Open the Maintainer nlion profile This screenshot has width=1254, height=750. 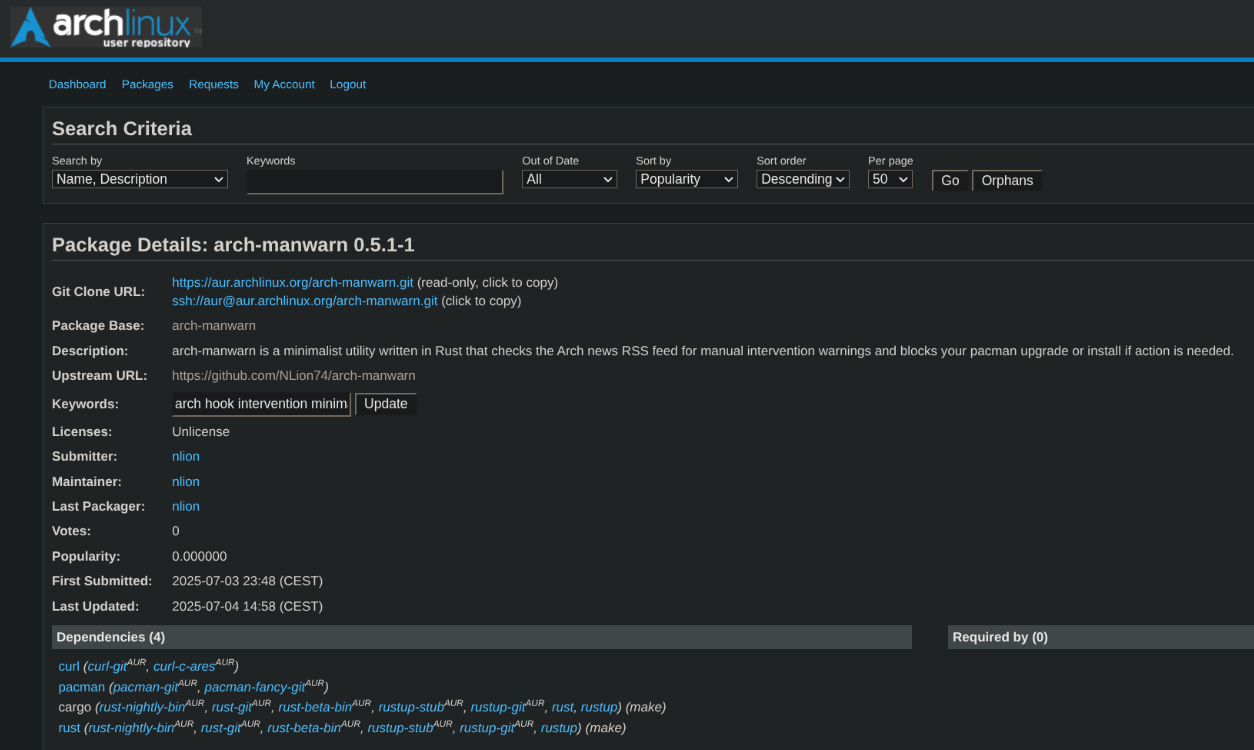pyautogui.click(x=186, y=482)
